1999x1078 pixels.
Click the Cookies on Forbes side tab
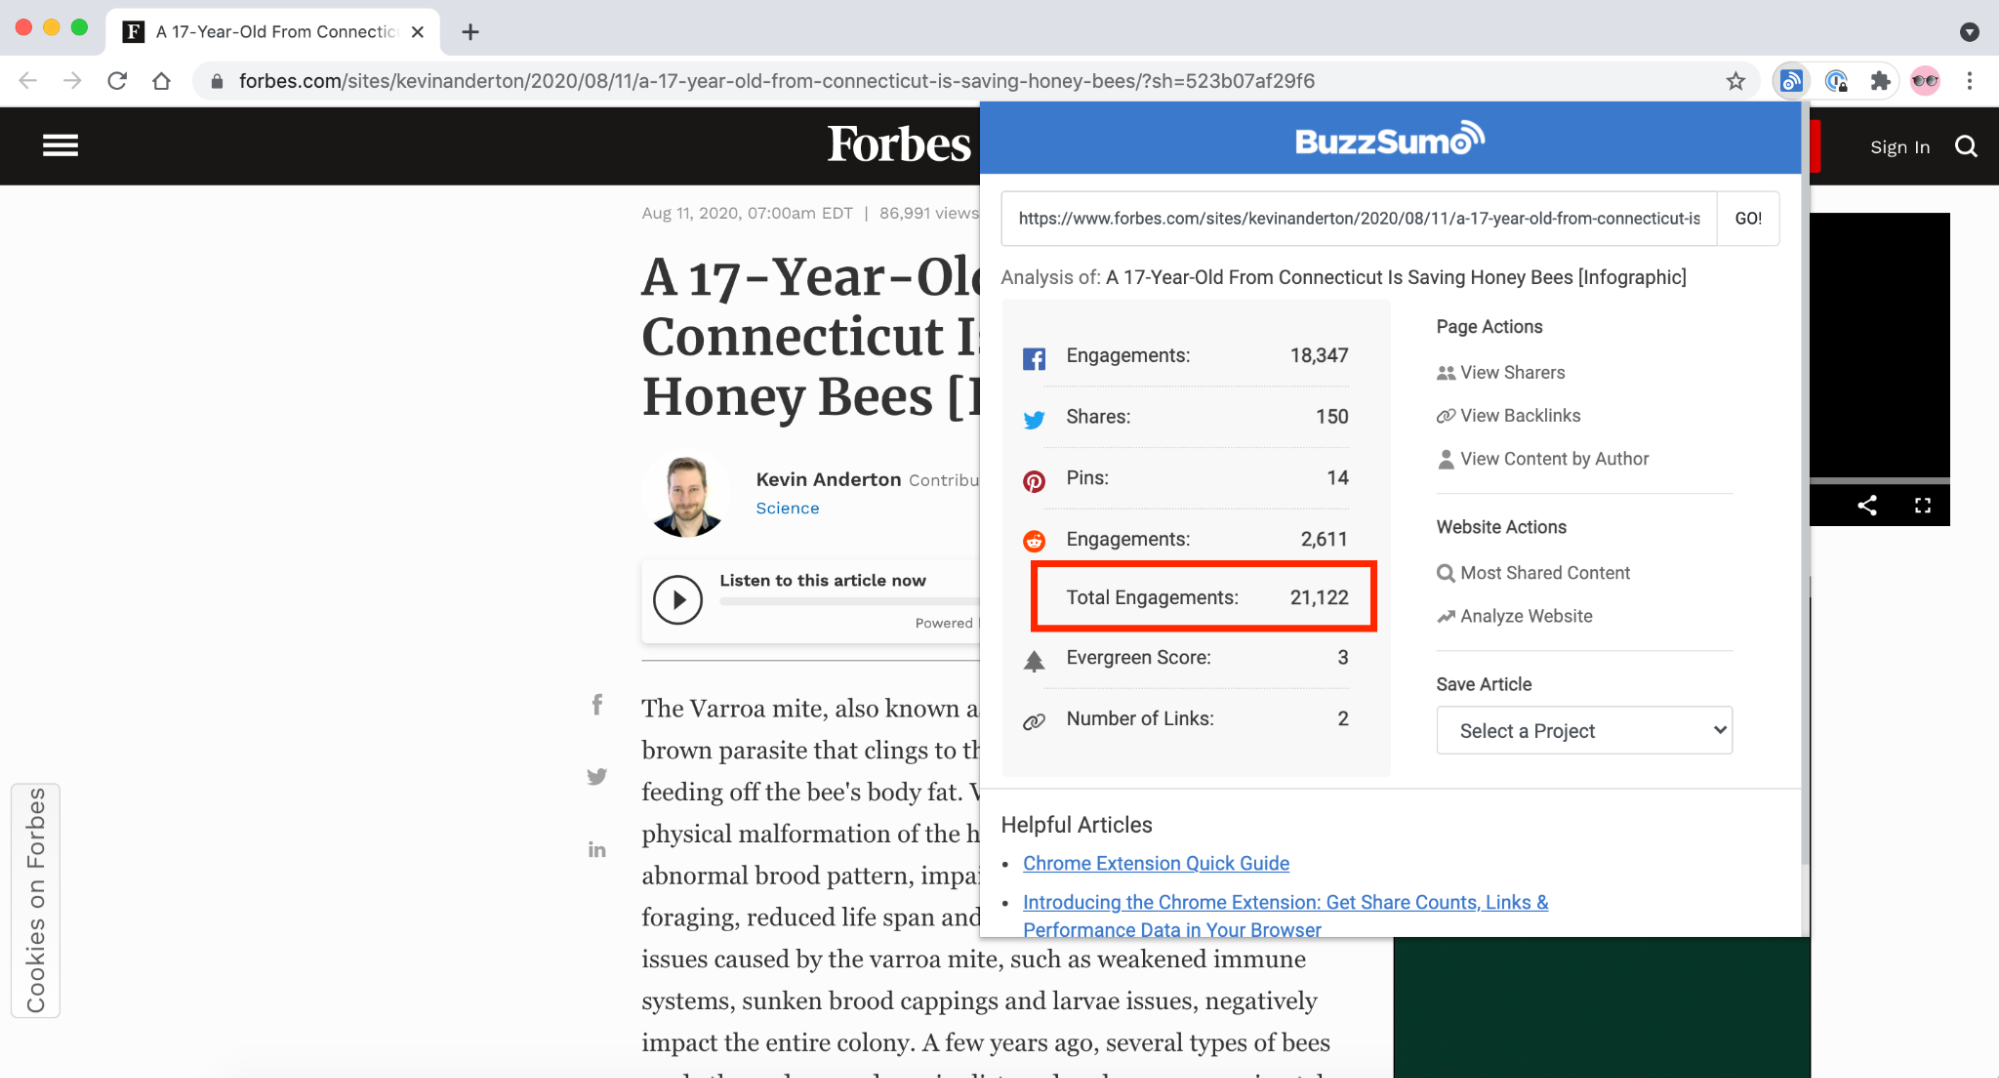click(x=36, y=900)
